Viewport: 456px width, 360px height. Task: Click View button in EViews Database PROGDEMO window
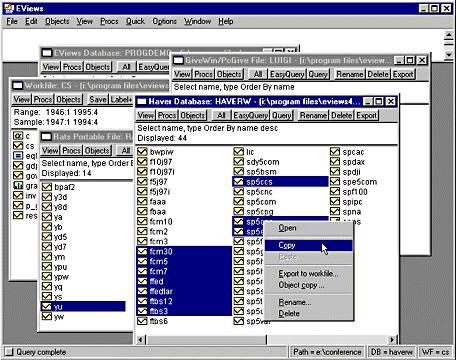[51, 67]
